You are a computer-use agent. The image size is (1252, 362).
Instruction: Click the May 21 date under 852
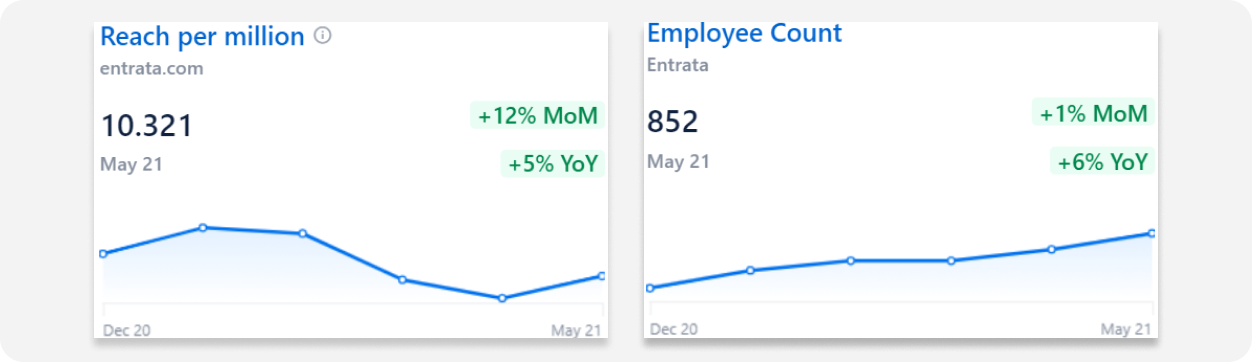coord(678,161)
